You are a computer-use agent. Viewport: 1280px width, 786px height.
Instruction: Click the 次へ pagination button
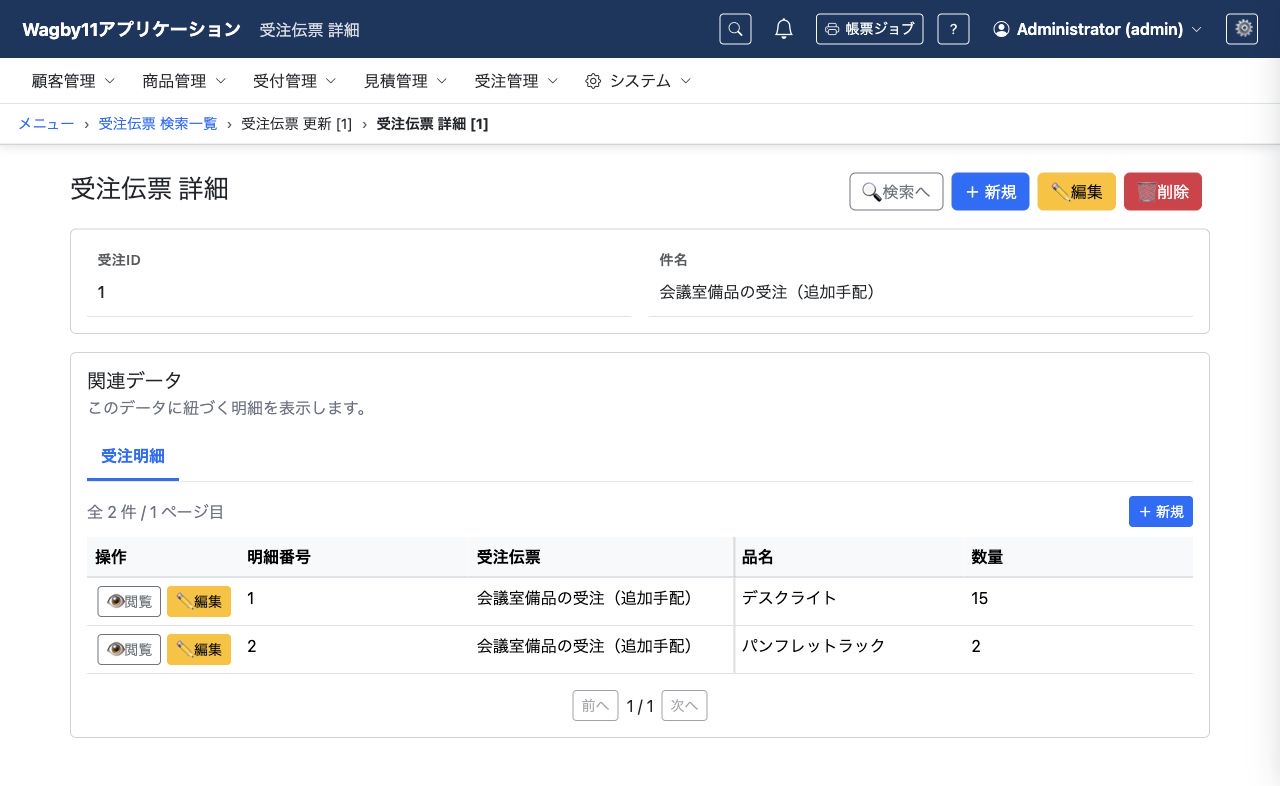[684, 706]
